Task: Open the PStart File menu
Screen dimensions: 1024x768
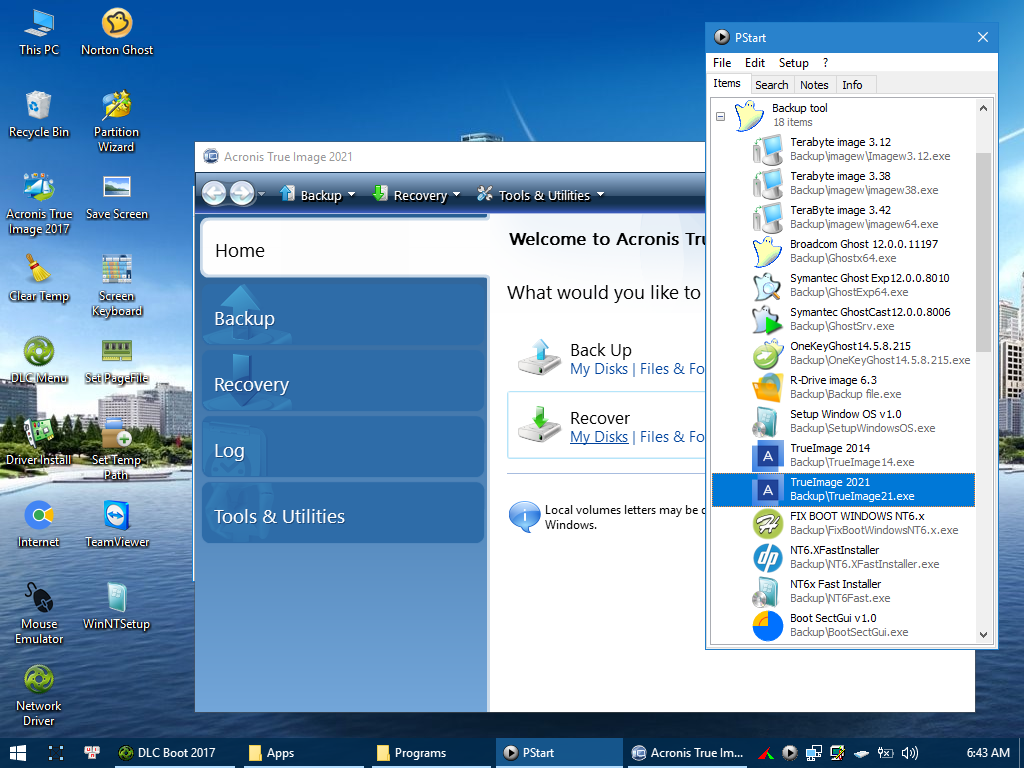Action: (722, 63)
